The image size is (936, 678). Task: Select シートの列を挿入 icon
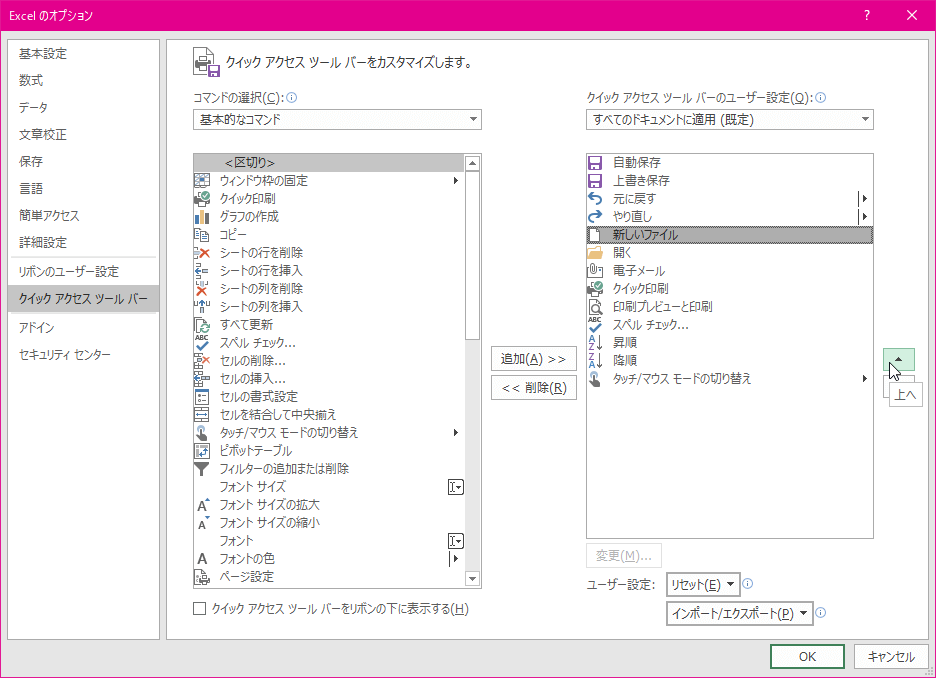[202, 306]
